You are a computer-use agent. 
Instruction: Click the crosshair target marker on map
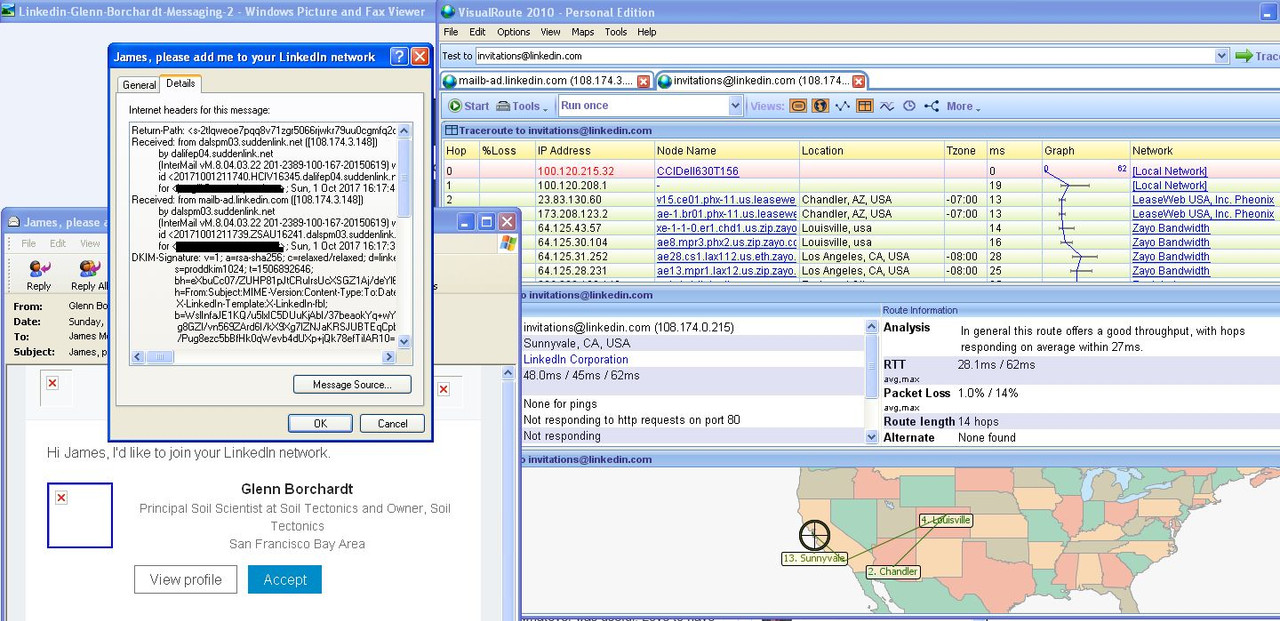coord(815,535)
